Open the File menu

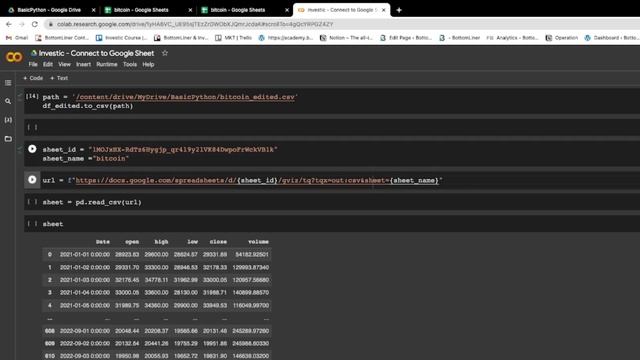pyautogui.click(x=33, y=64)
